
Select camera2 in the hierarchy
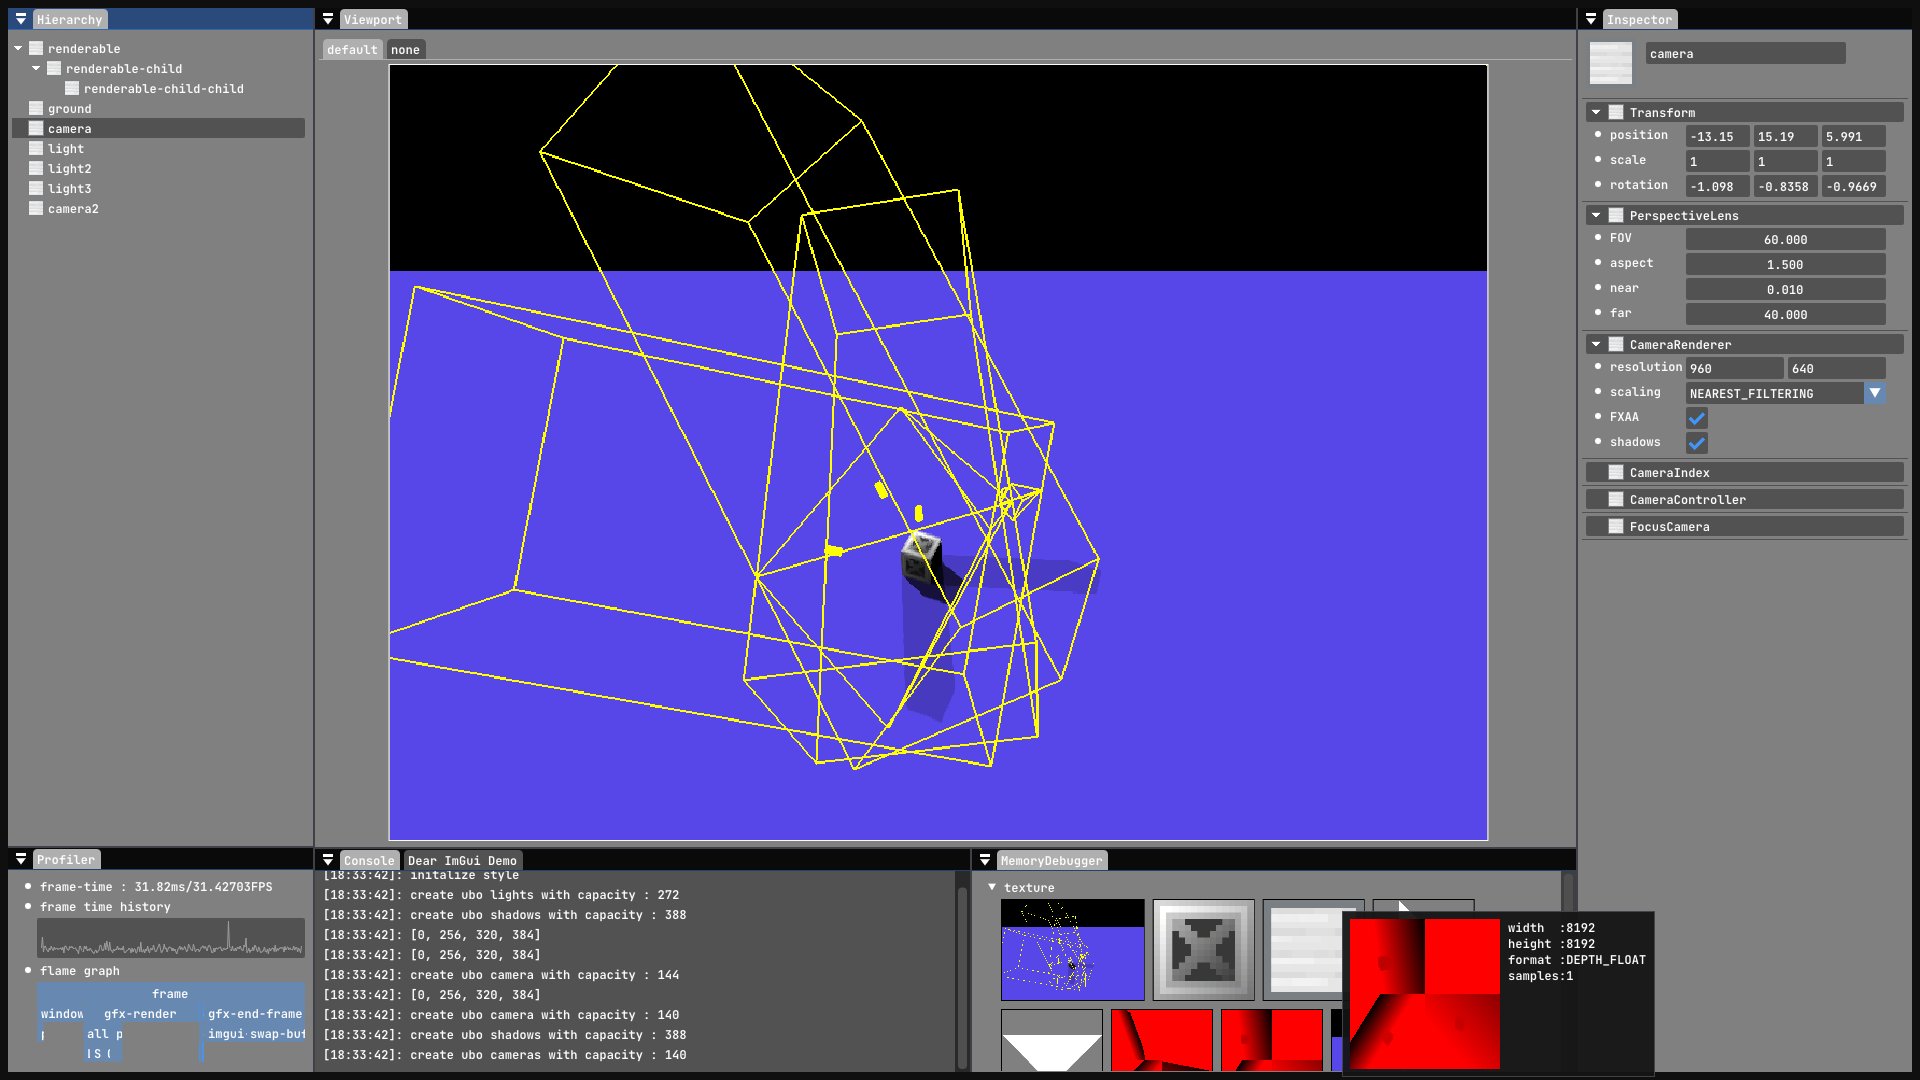(x=73, y=208)
